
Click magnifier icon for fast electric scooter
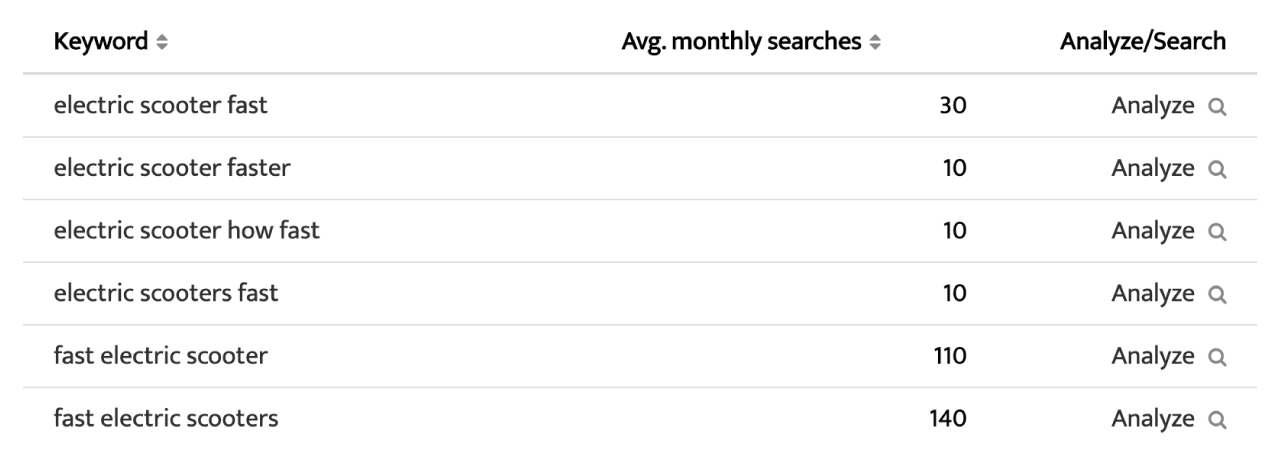tap(1217, 357)
